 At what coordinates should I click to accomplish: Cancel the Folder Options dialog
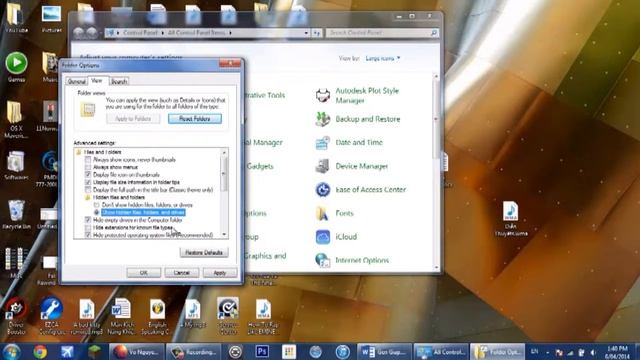(x=182, y=273)
